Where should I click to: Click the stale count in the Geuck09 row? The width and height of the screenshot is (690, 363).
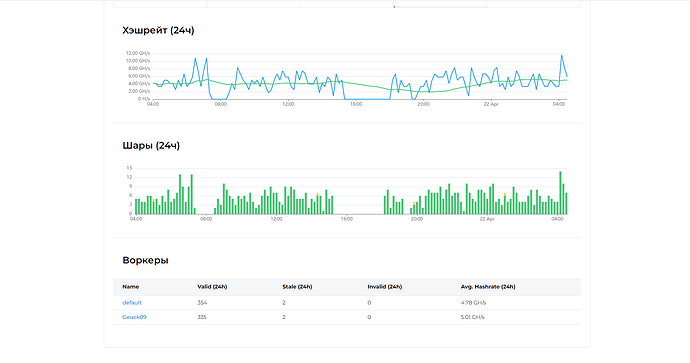click(x=284, y=317)
